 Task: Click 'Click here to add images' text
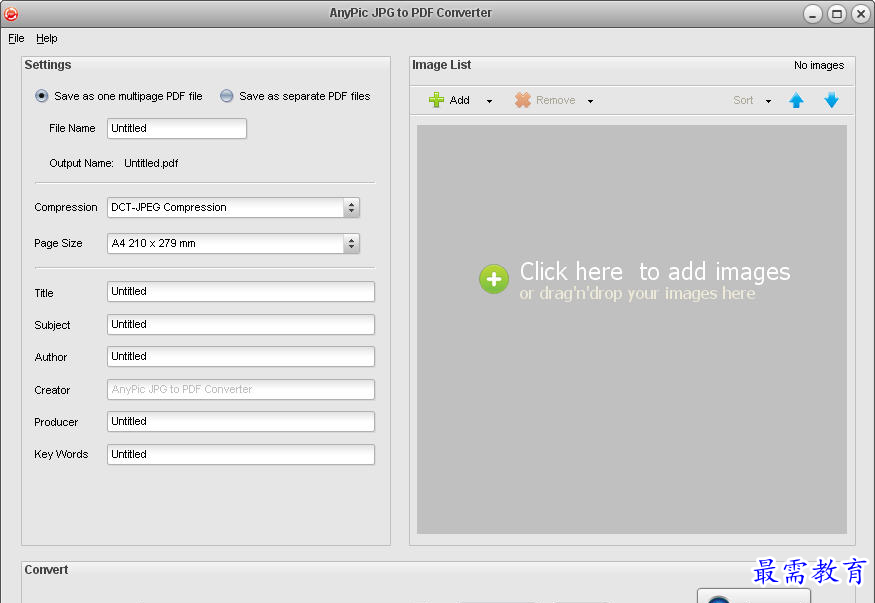click(x=655, y=272)
